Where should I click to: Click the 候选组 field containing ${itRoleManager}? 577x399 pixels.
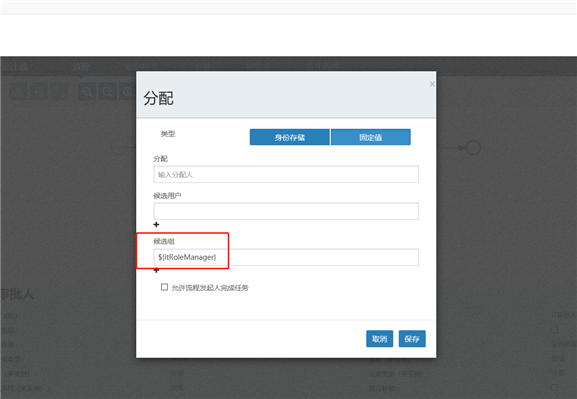pyautogui.click(x=286, y=257)
